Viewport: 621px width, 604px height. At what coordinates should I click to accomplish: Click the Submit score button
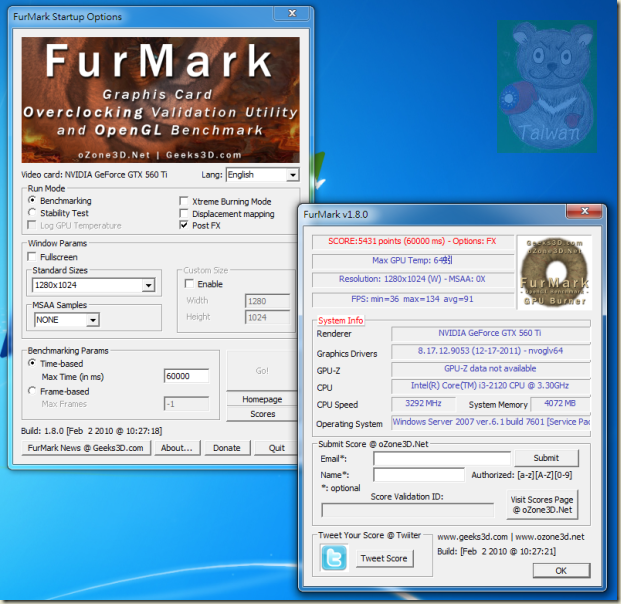[546, 458]
